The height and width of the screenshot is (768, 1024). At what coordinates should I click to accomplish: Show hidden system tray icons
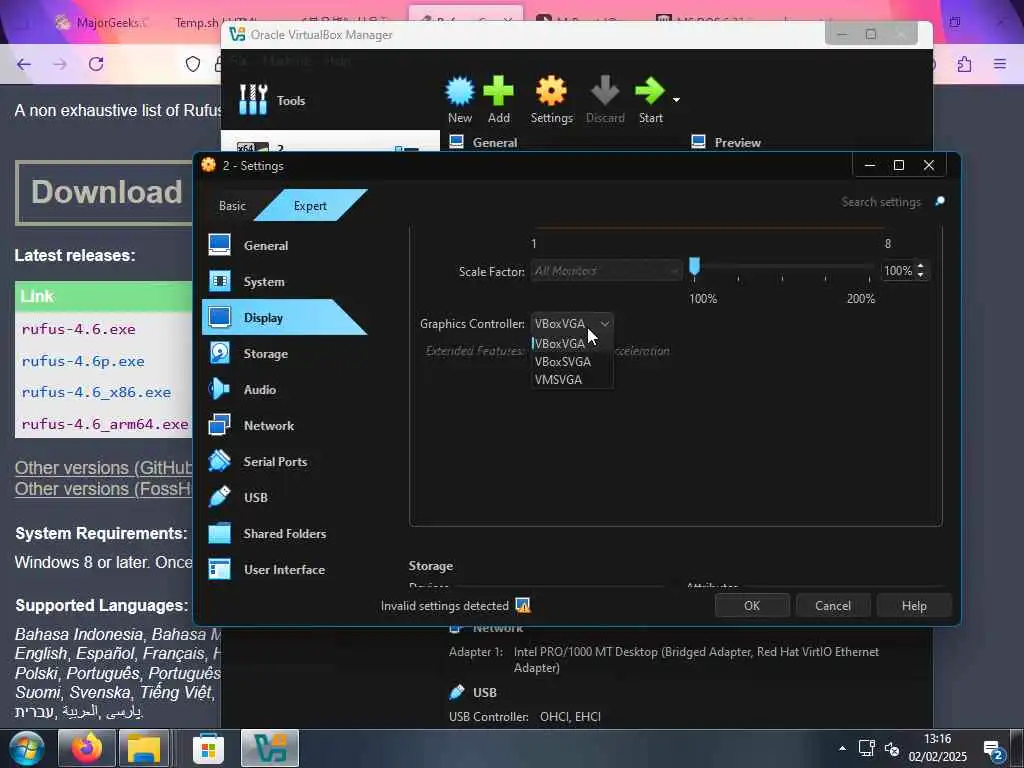(842, 748)
